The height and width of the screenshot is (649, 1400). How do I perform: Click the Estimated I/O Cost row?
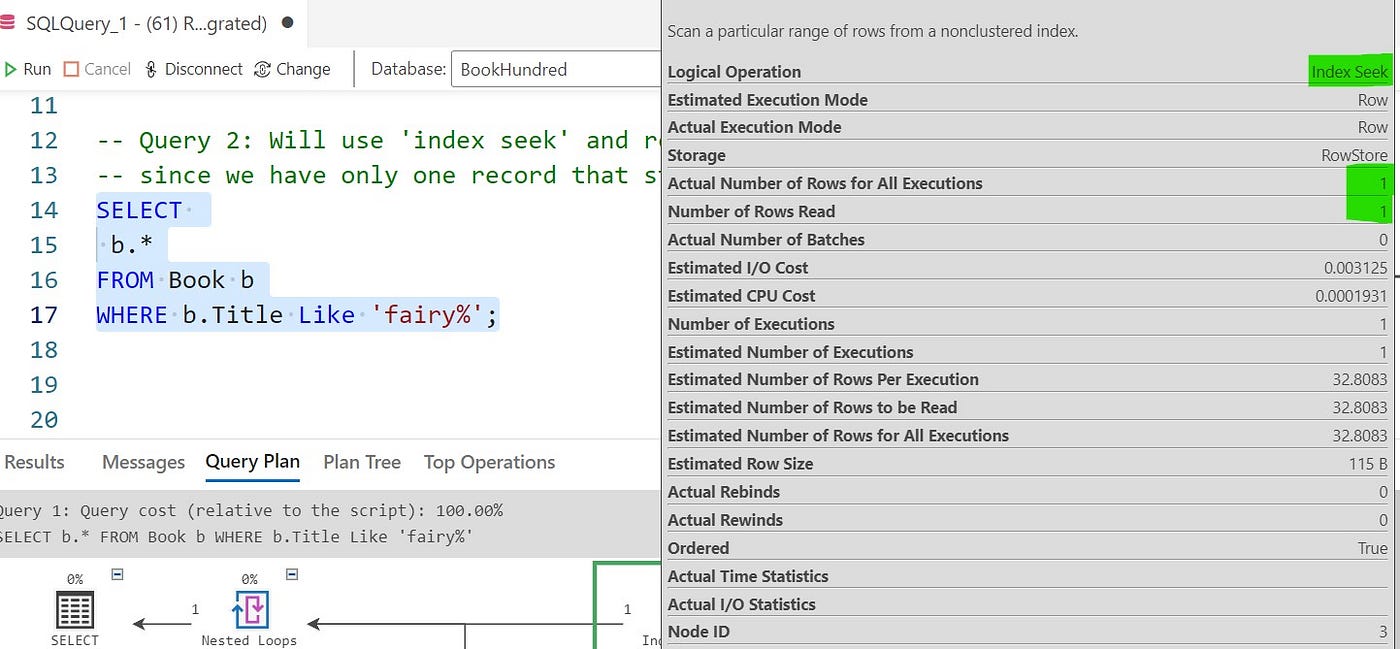[x=1028, y=267]
